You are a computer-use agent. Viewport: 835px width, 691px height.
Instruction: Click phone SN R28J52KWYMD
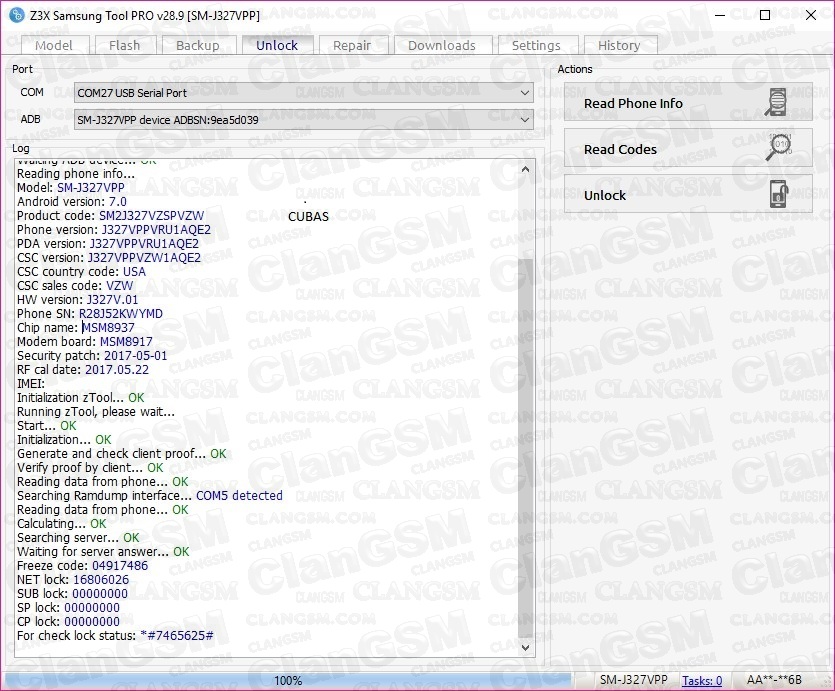pyautogui.click(x=121, y=314)
